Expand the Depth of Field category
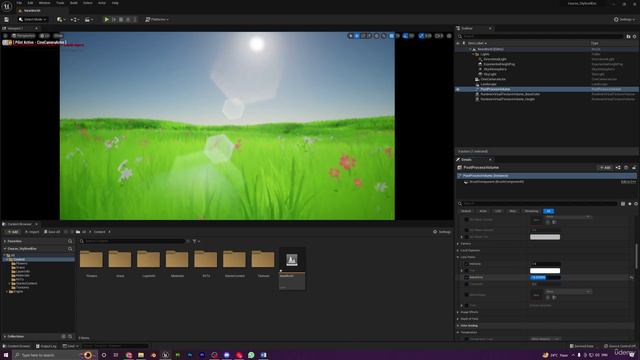 [458, 319]
